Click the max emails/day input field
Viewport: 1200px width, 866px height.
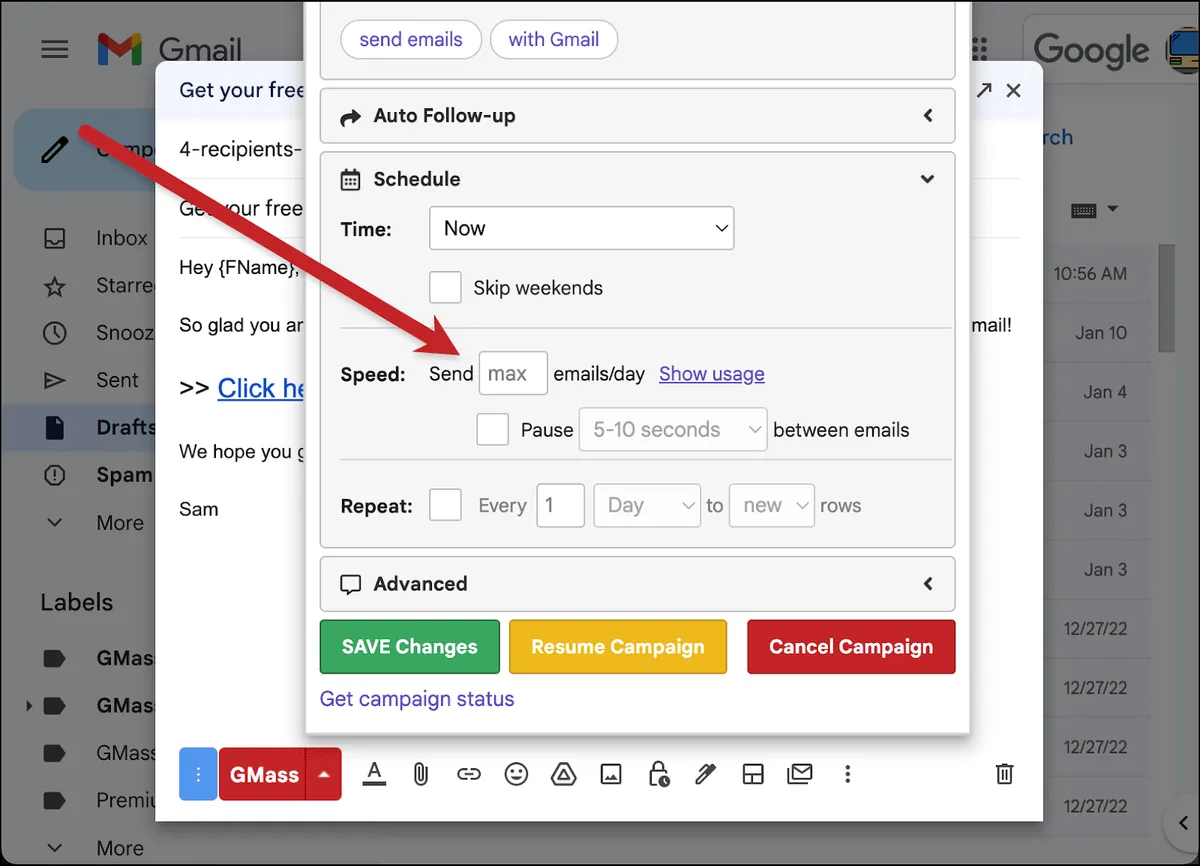click(x=513, y=374)
